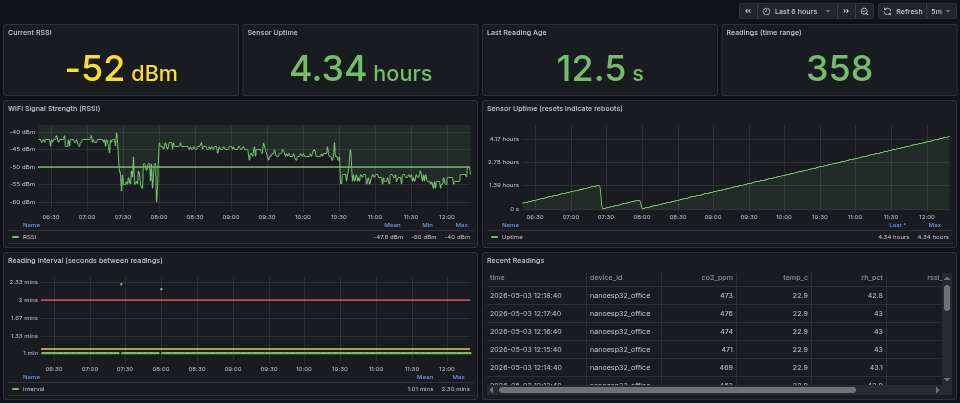Click the Name header in the RSSI legend

tap(31, 225)
